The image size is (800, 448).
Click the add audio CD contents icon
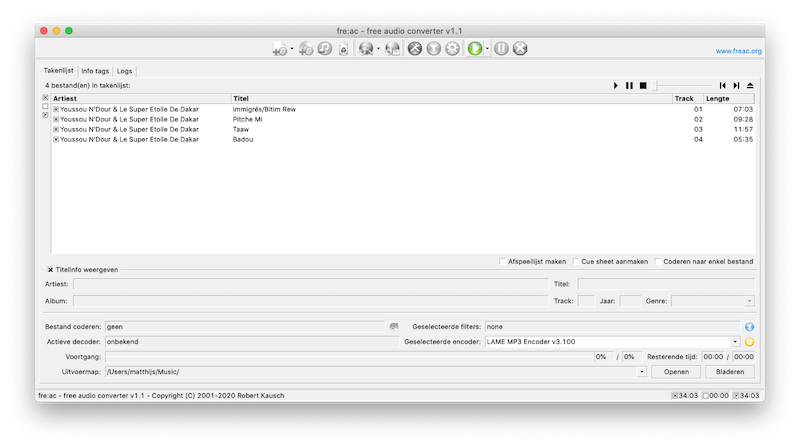pos(306,48)
